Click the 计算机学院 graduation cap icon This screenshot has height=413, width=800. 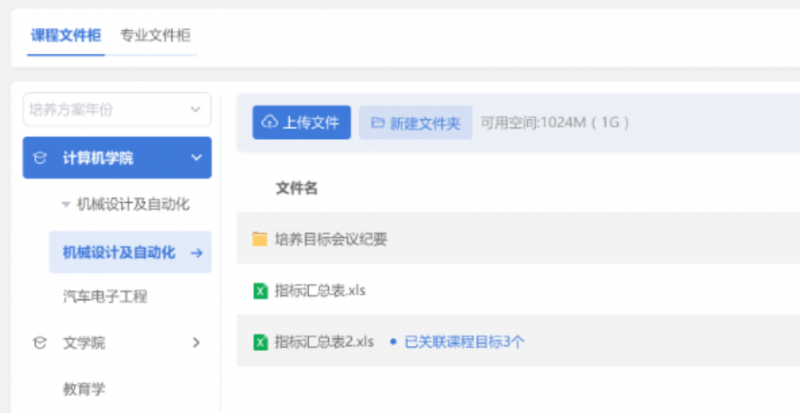40,158
